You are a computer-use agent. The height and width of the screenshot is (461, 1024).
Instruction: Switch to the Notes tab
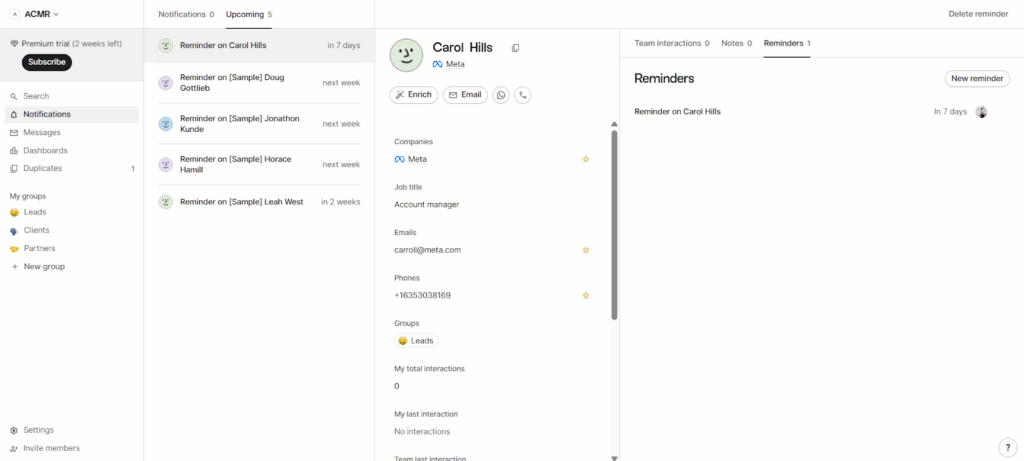(x=736, y=43)
